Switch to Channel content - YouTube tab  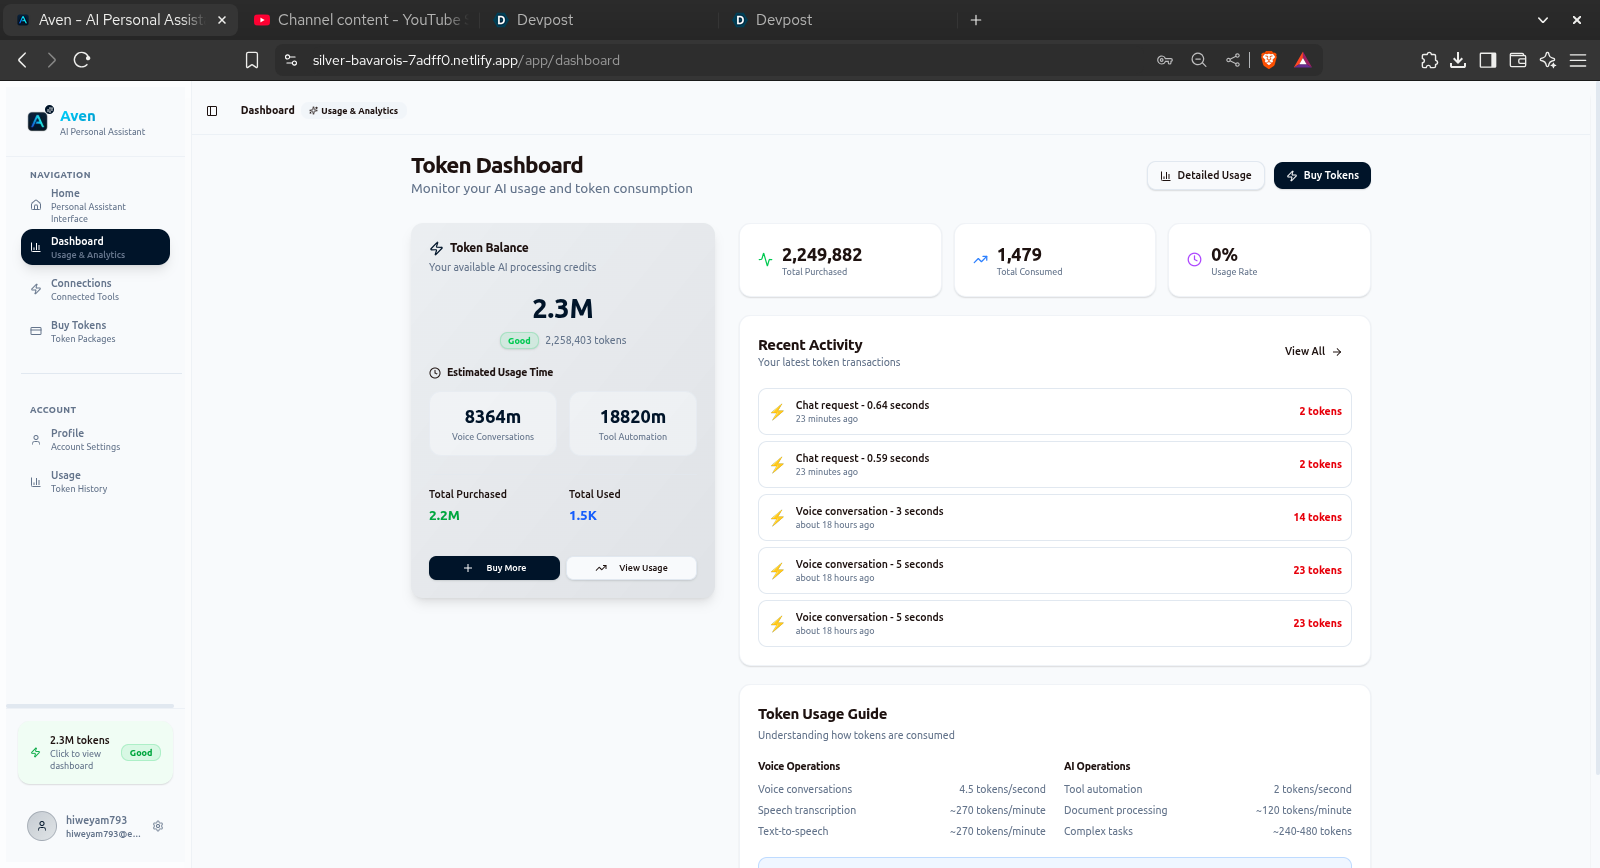[358, 19]
